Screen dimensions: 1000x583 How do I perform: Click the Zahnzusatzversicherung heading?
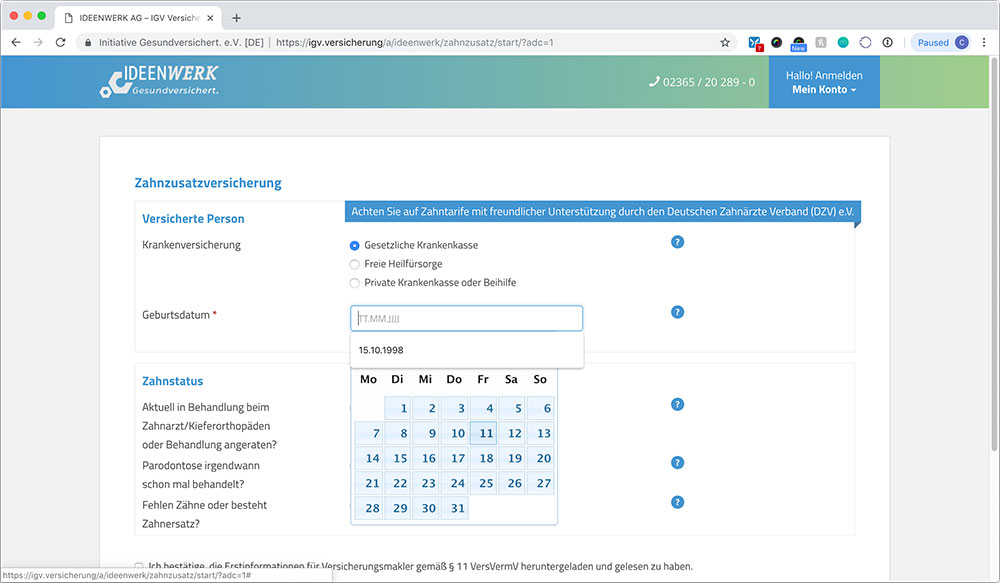click(208, 183)
